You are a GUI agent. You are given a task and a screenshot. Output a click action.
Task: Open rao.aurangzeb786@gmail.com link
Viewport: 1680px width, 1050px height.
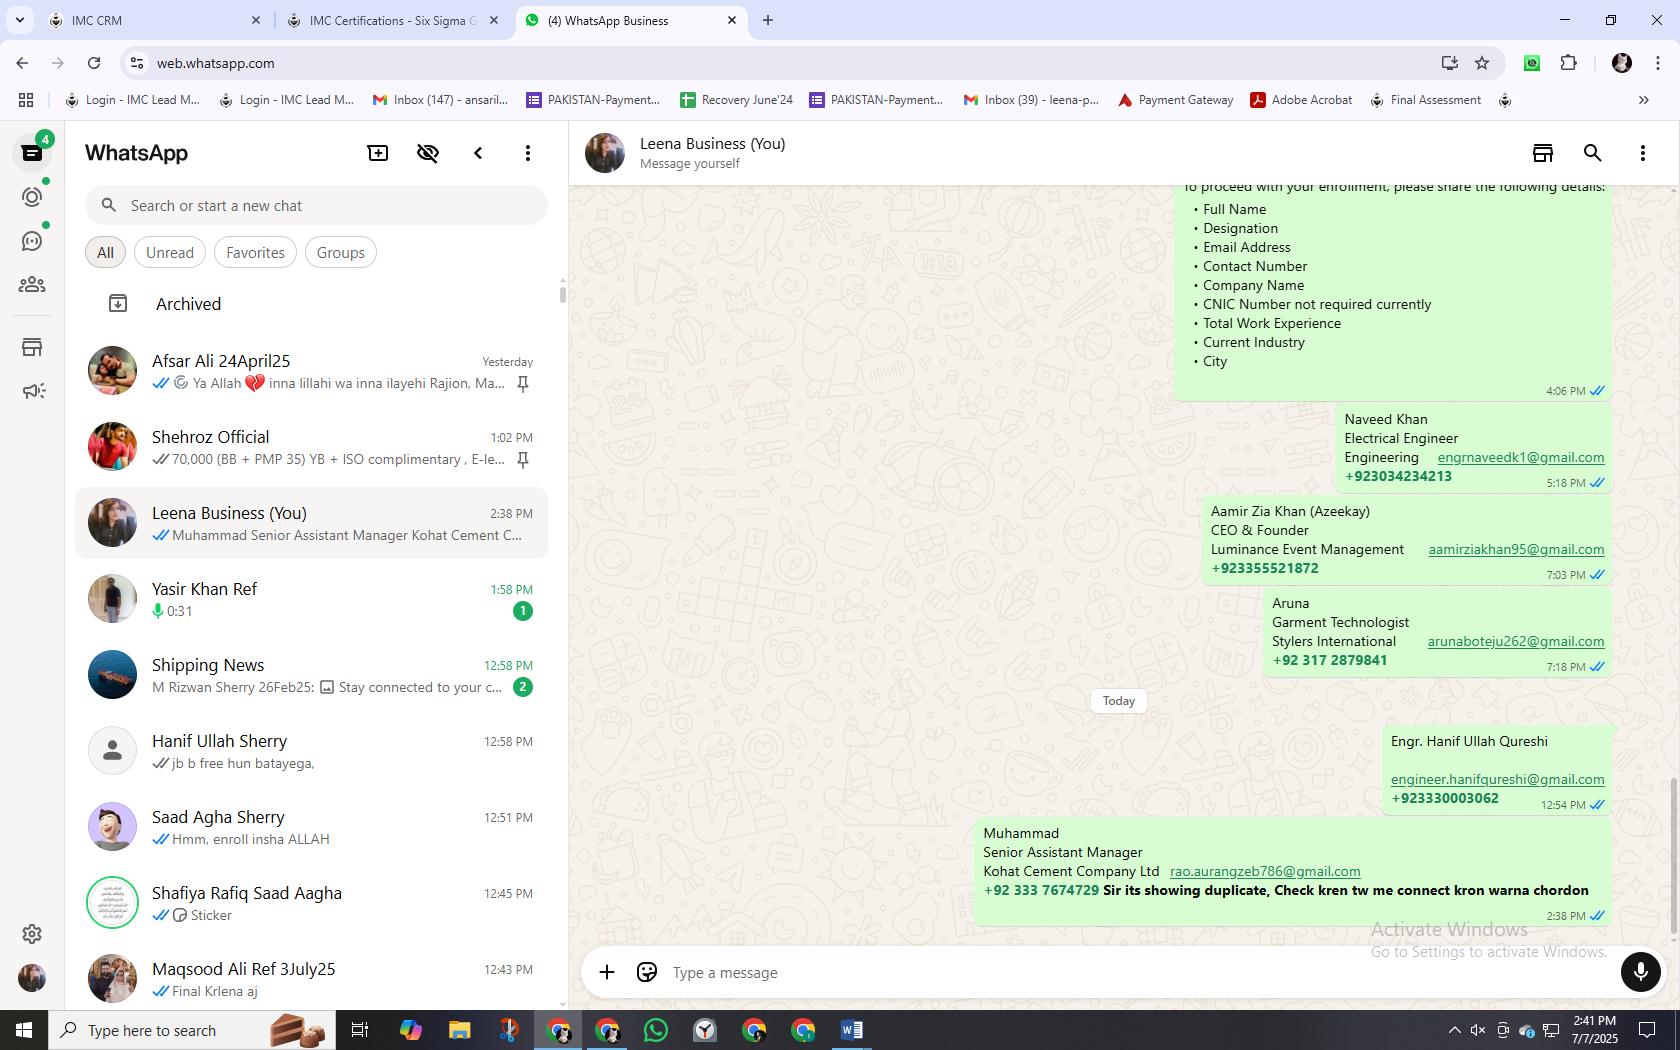[x=1265, y=871]
